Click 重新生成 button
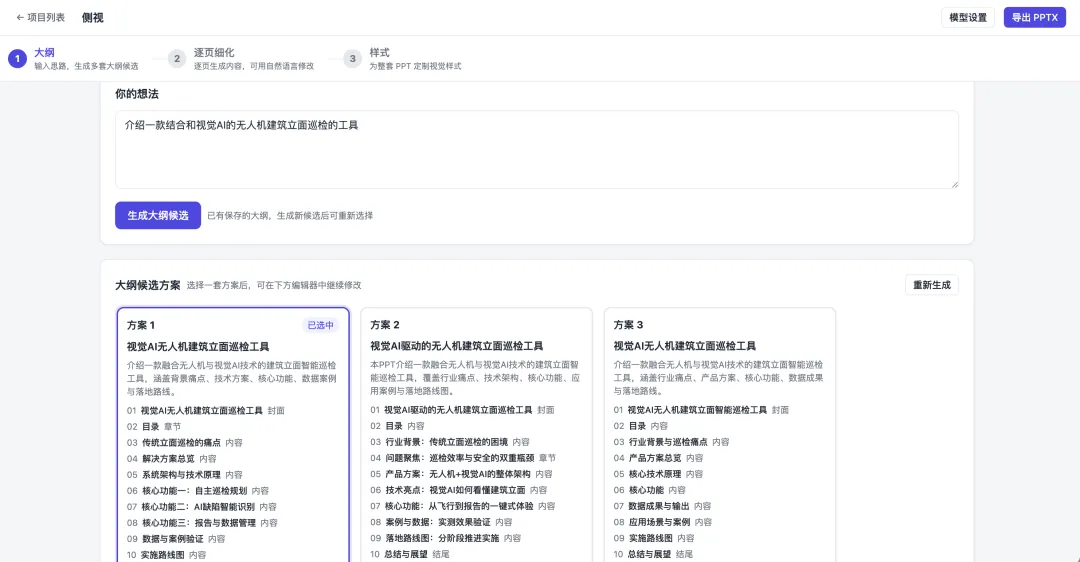The height and width of the screenshot is (562, 1080). pos(931,285)
